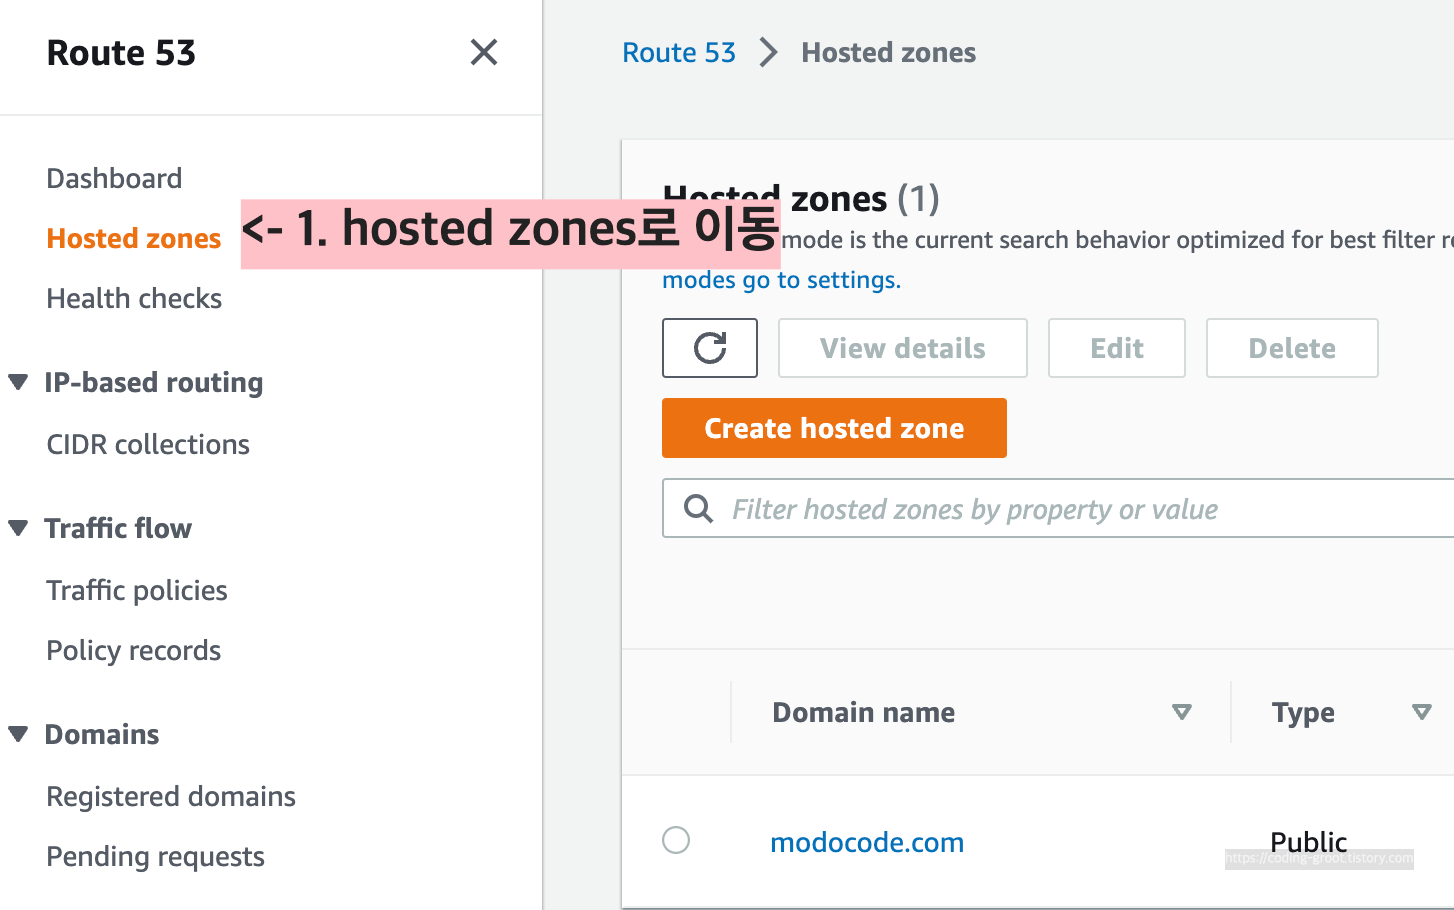Click Create hosted zone button

coord(834,428)
